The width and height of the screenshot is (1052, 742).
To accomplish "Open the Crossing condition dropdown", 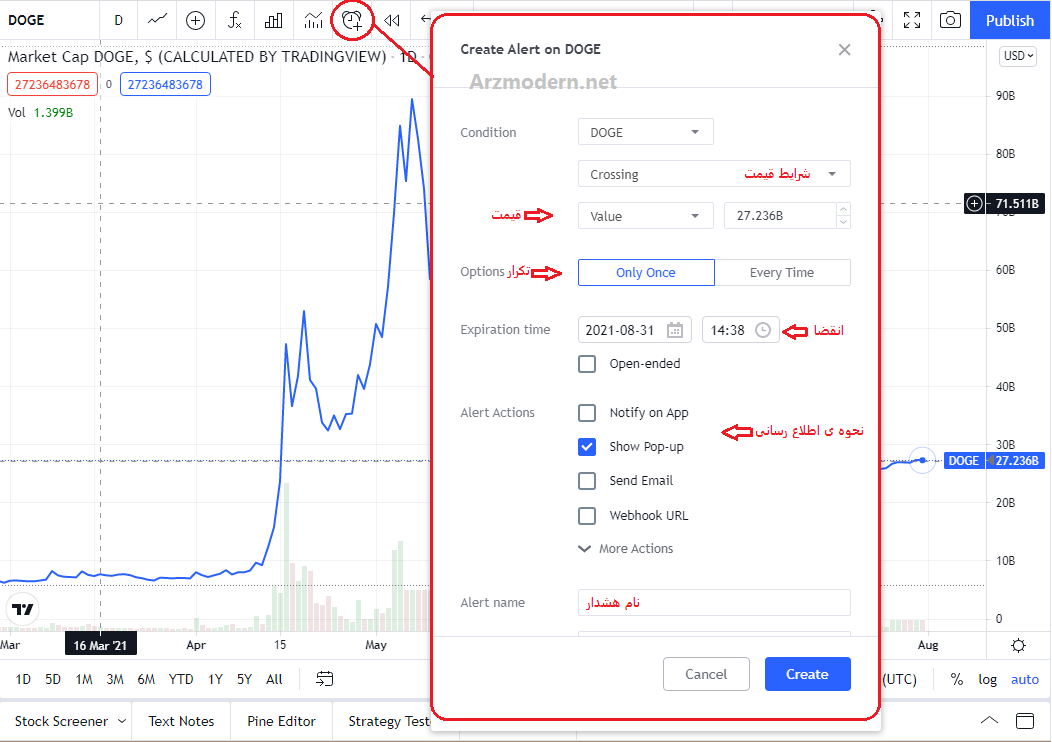I will pyautogui.click(x=714, y=174).
